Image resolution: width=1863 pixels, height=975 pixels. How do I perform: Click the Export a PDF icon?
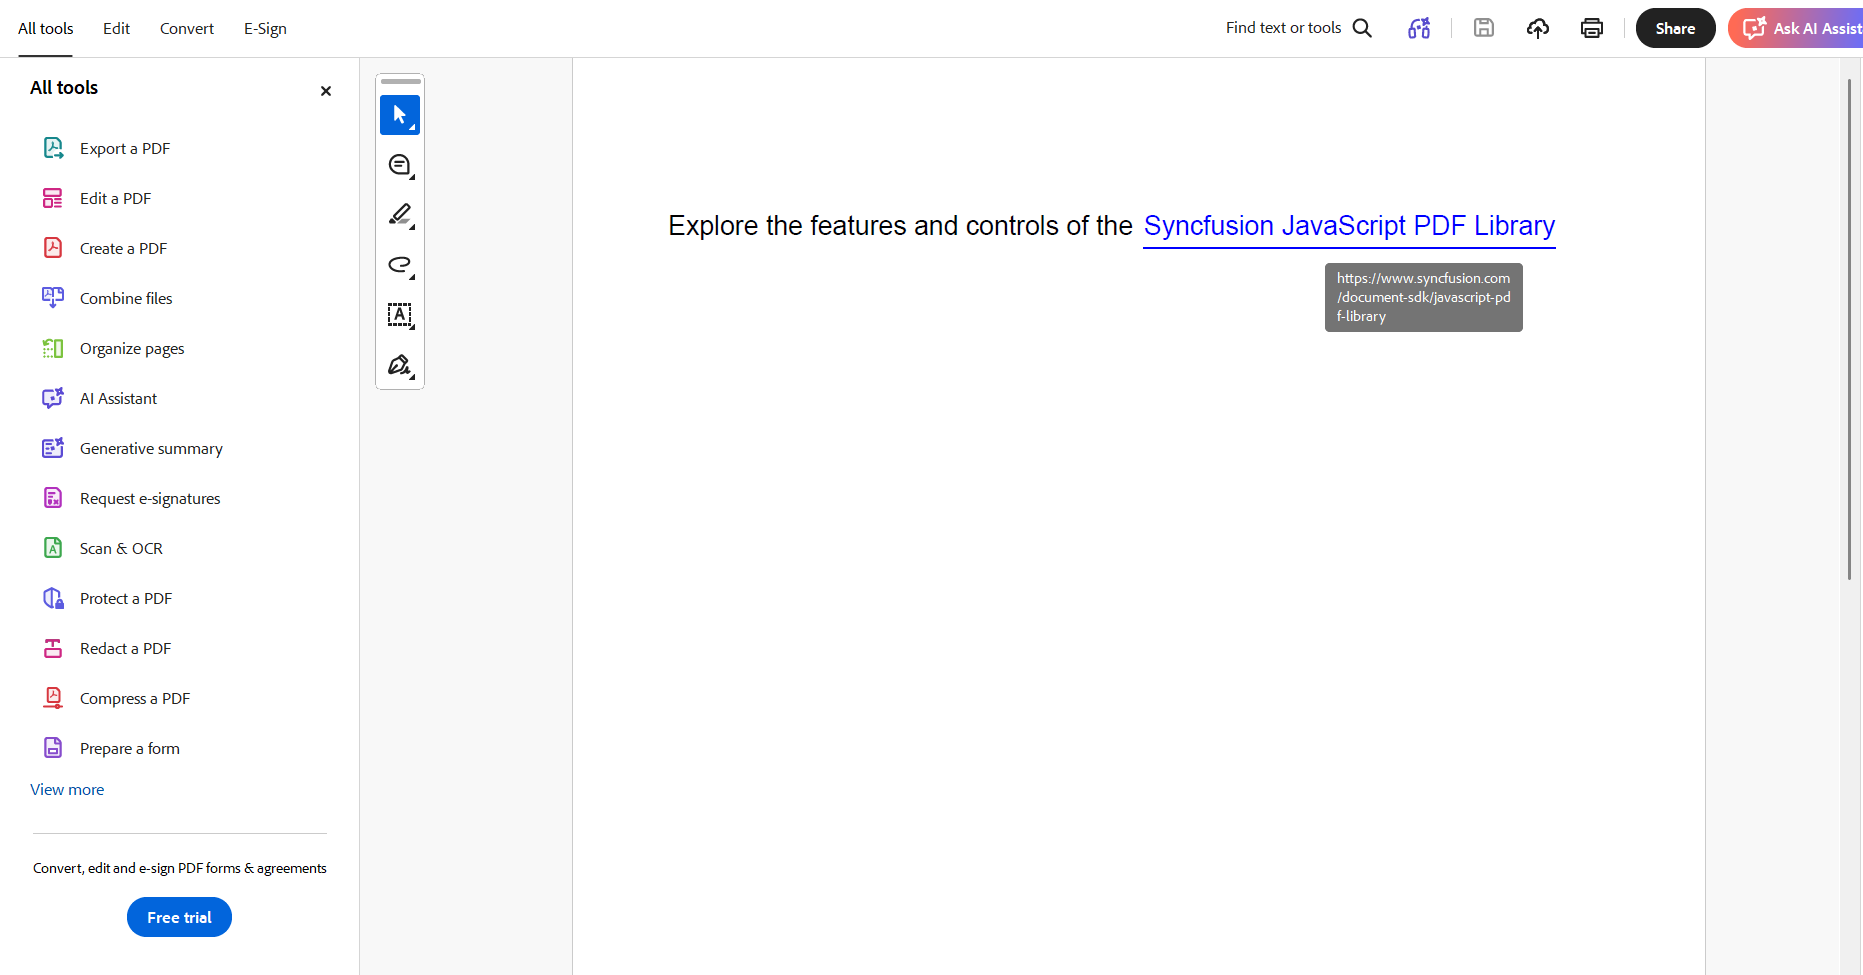click(x=53, y=148)
